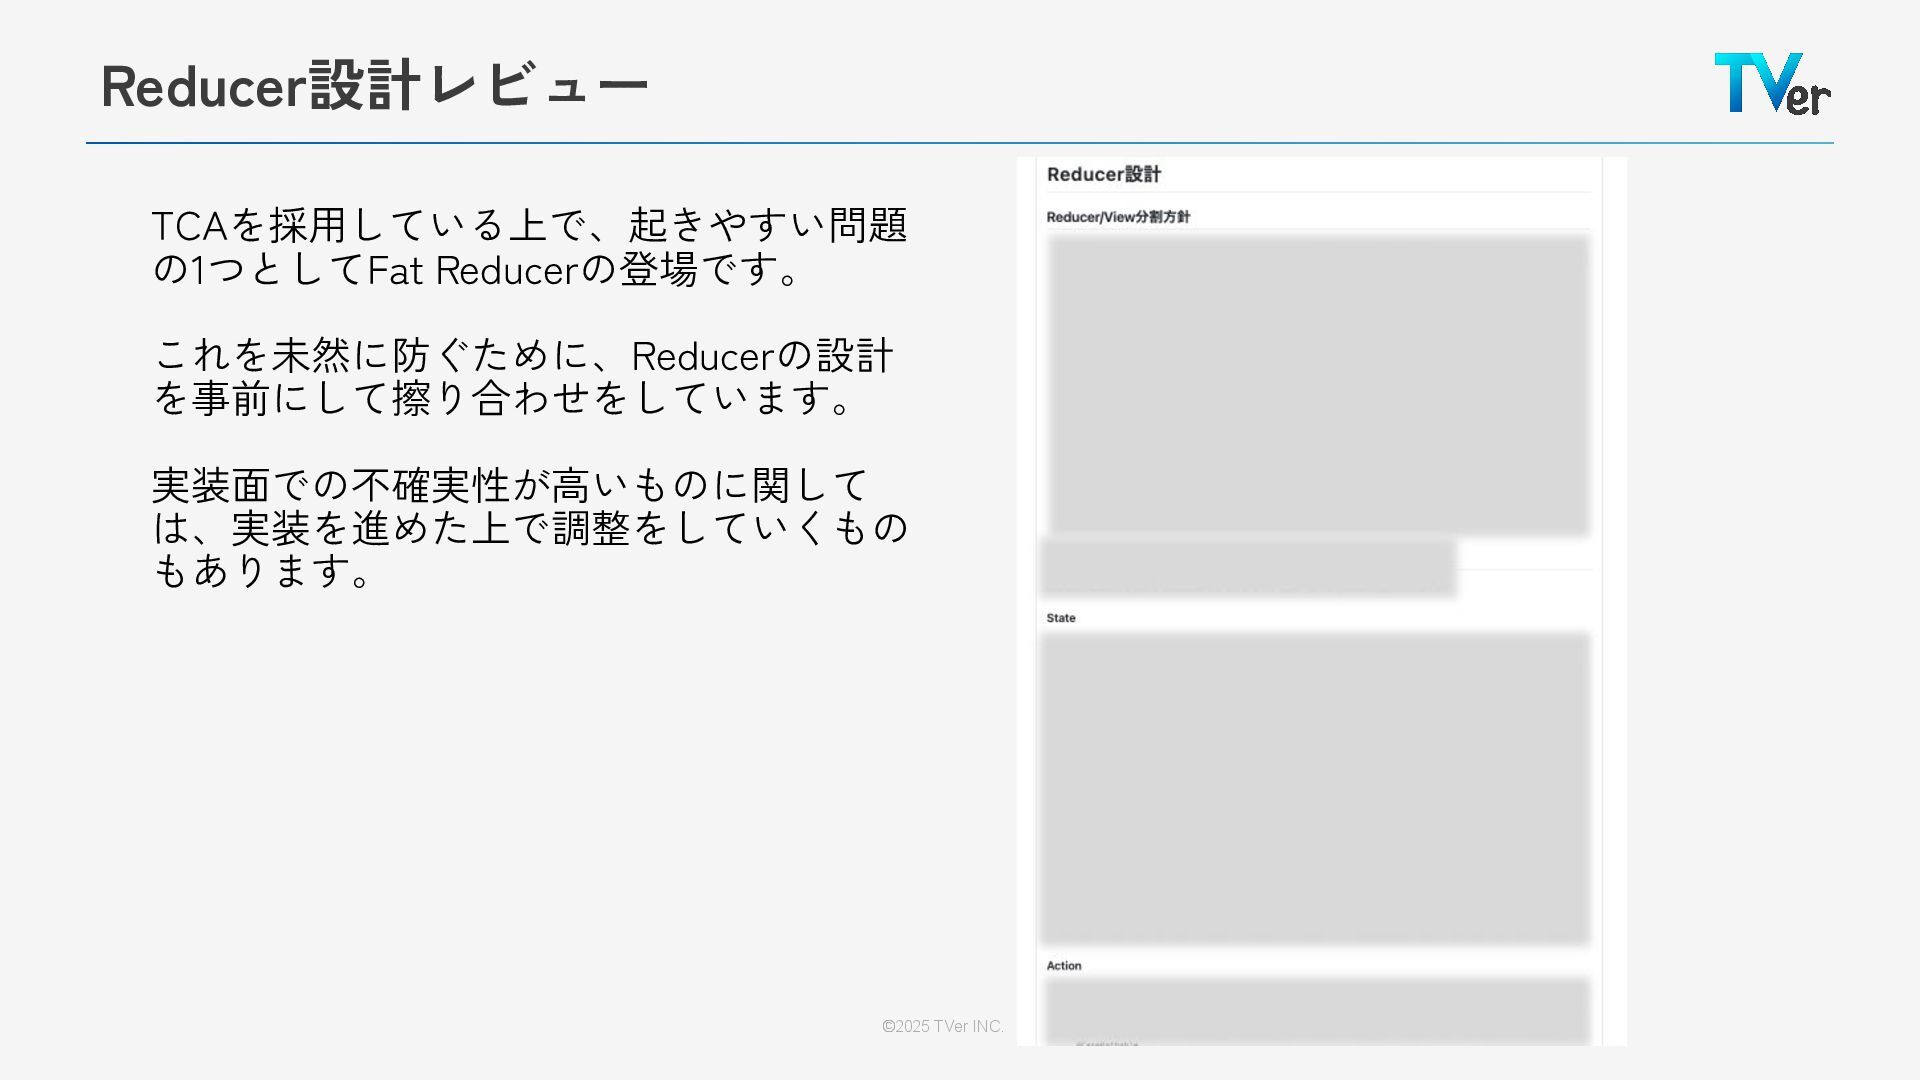Viewport: 1920px width, 1080px height.
Task: Click the small blurred strip above State
Action: click(1247, 568)
